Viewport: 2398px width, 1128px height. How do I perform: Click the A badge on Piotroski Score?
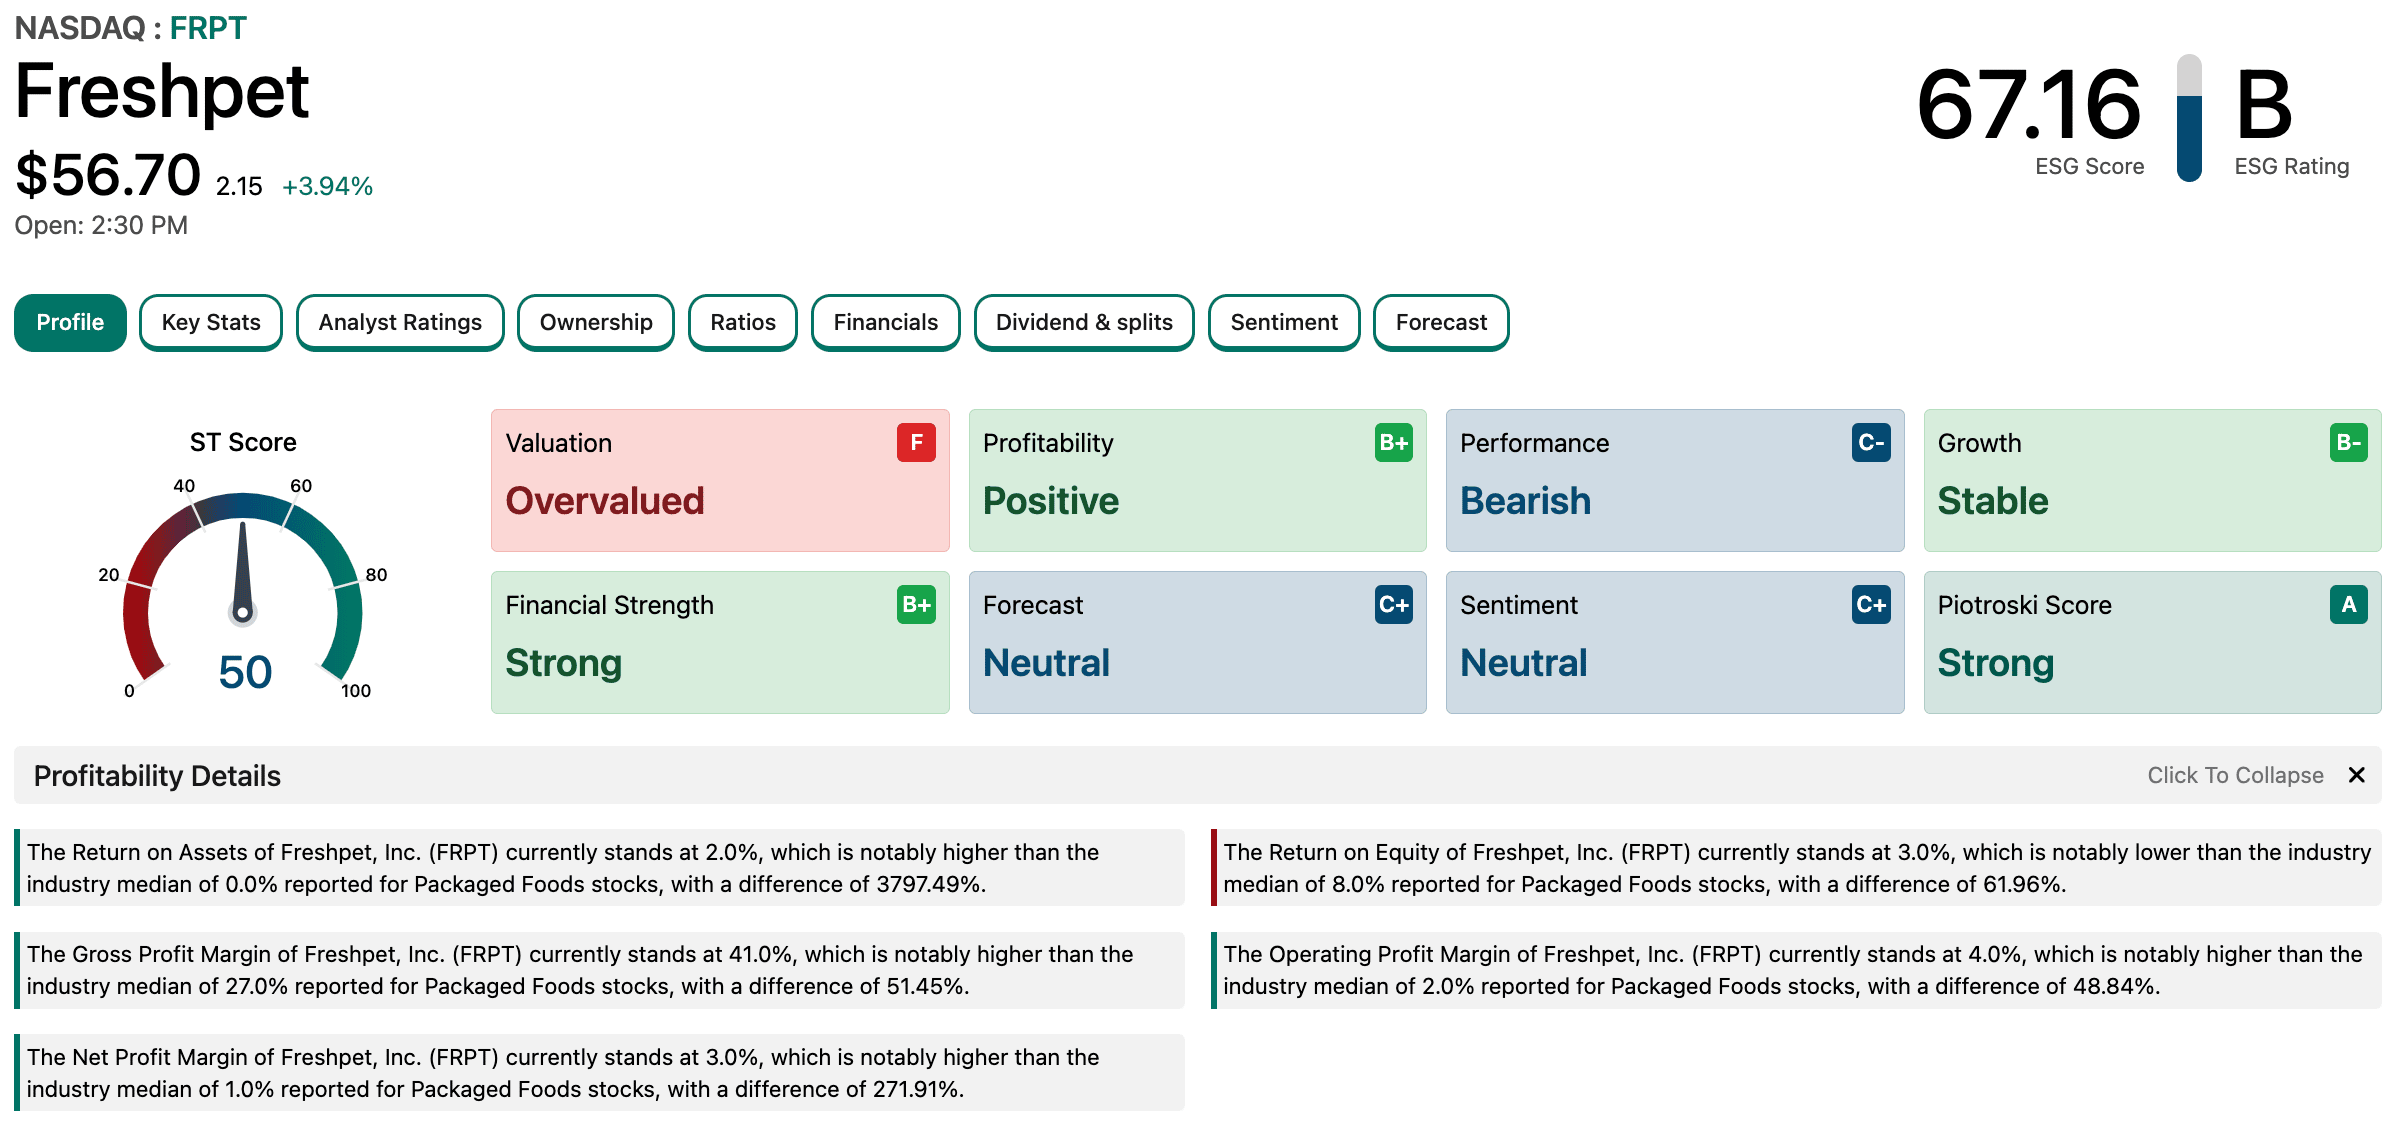tap(2348, 605)
